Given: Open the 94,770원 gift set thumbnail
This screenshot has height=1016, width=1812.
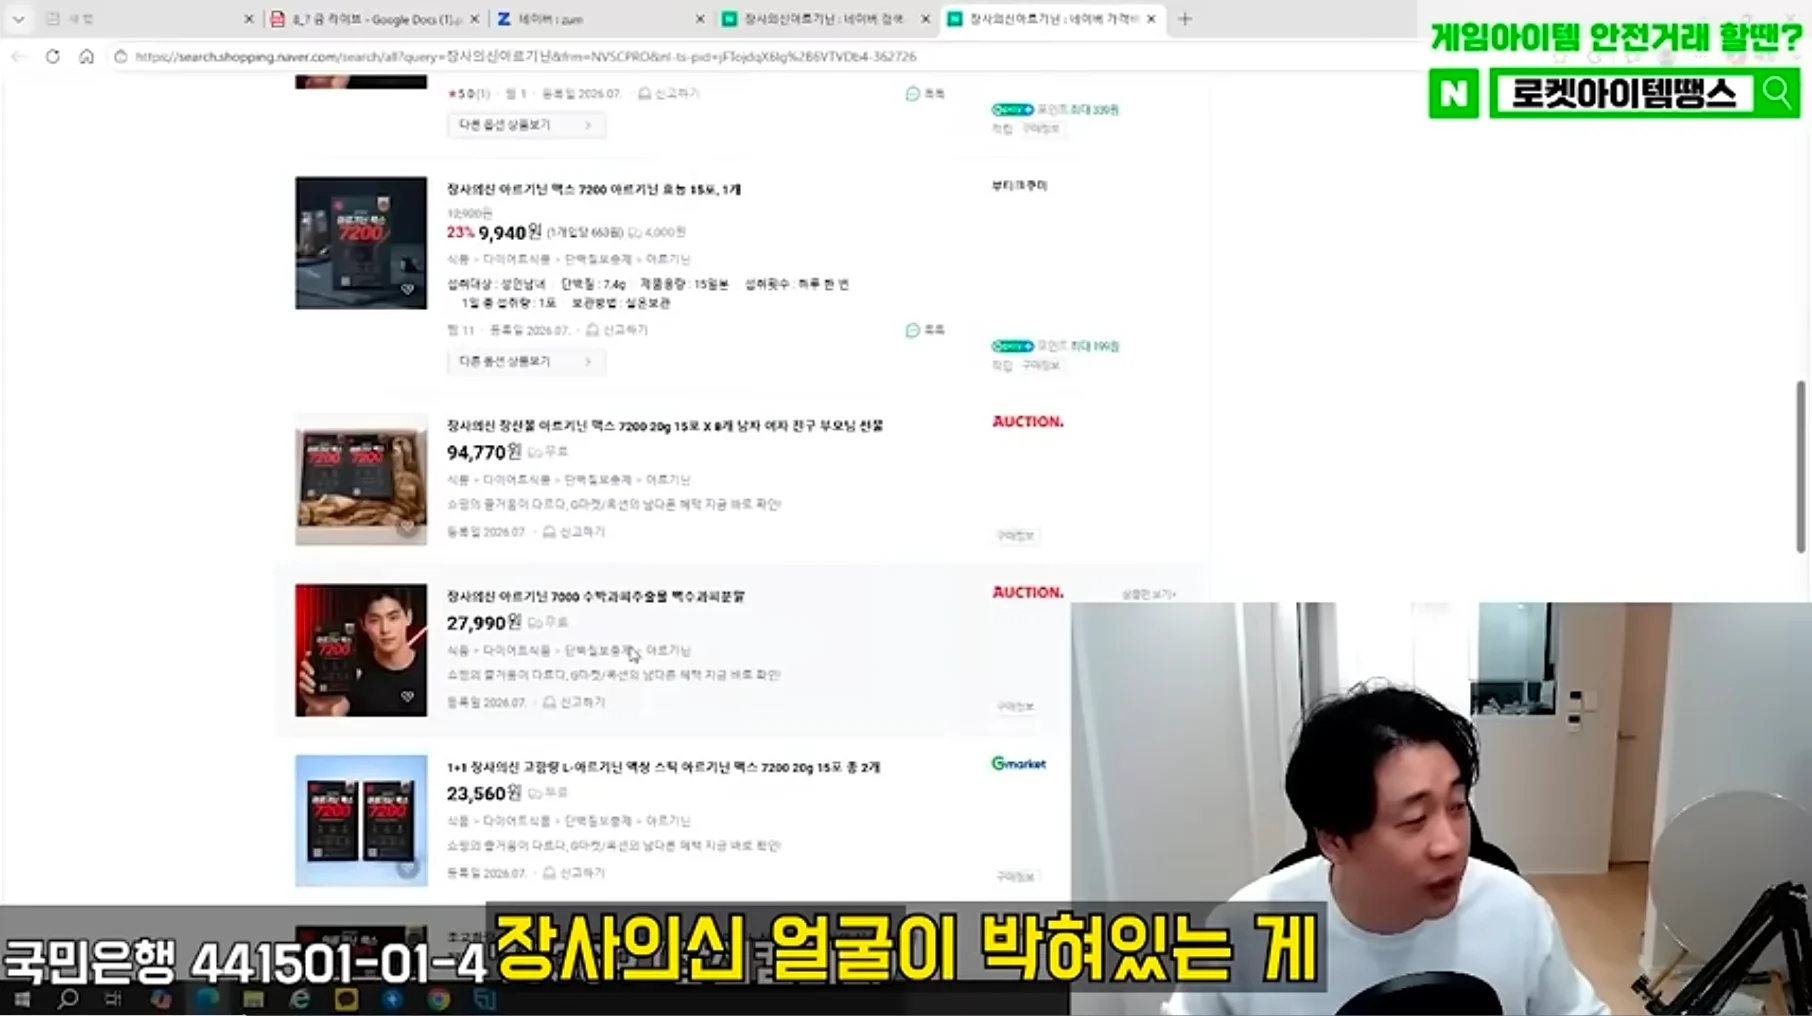Looking at the screenshot, I should click(x=361, y=480).
